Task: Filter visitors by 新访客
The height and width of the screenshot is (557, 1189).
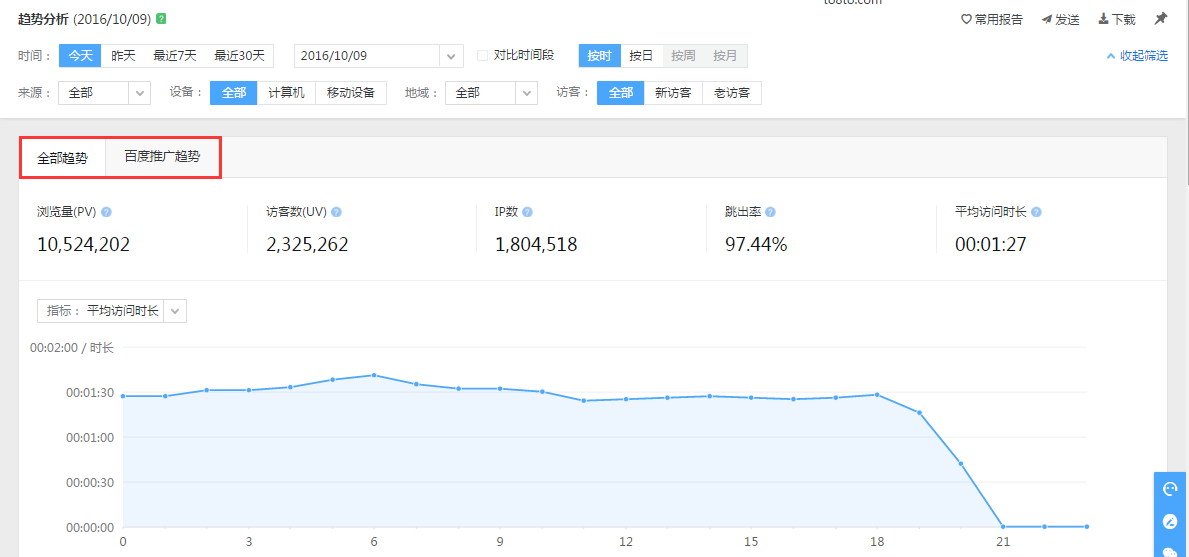Action: 673,93
